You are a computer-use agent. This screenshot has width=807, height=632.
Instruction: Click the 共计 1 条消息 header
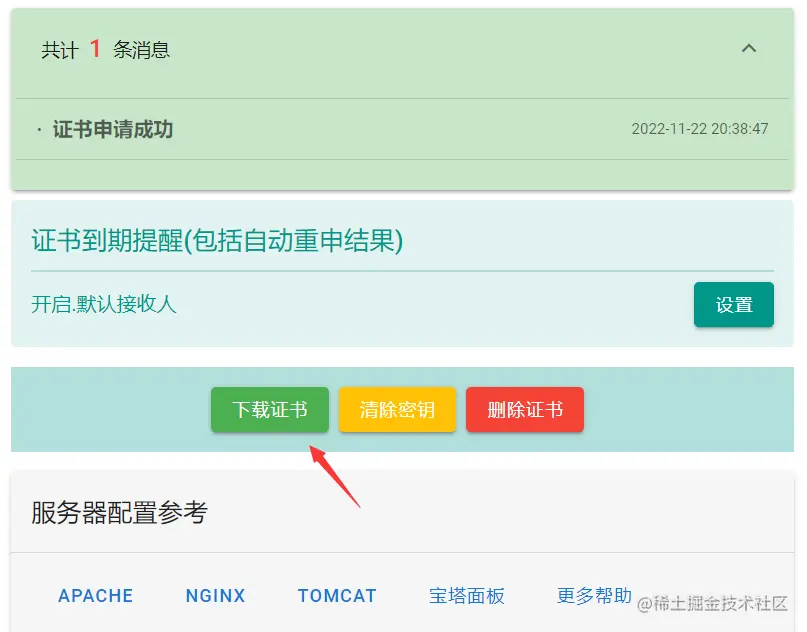click(x=106, y=49)
